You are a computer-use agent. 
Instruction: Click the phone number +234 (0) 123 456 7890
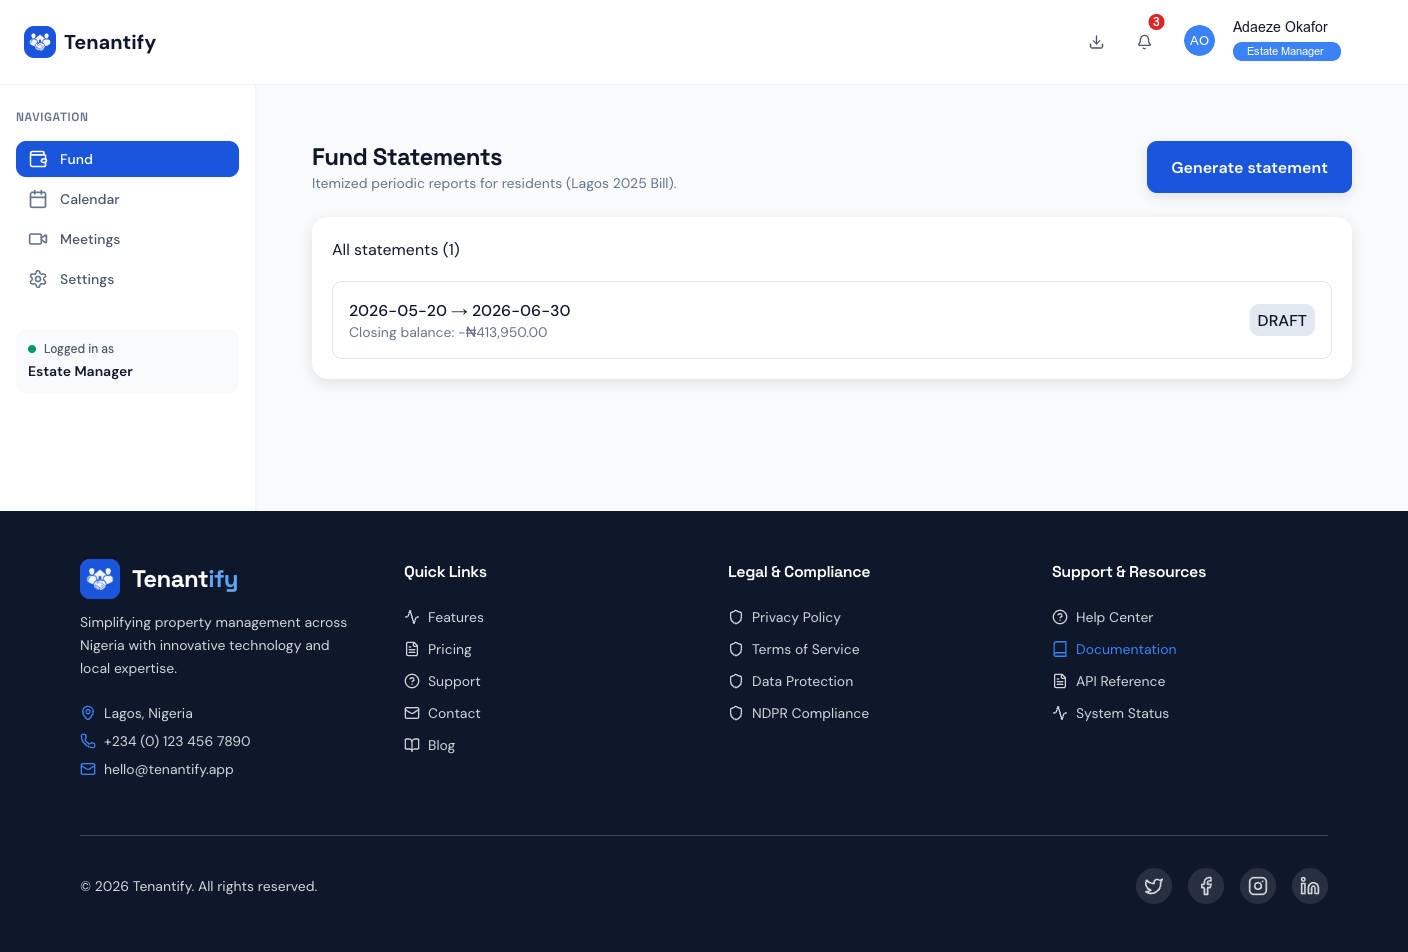click(177, 741)
